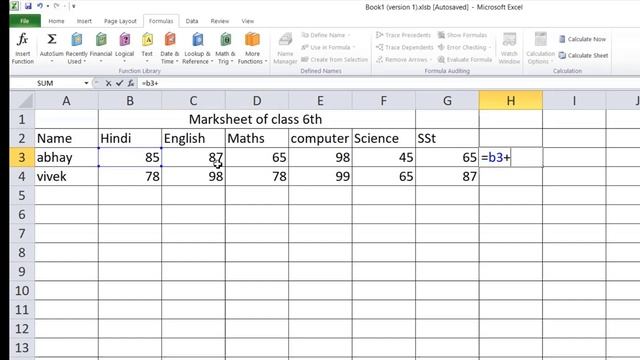This screenshot has height=360, width=640.
Task: Click the 'Science' header cell
Action: click(384, 138)
